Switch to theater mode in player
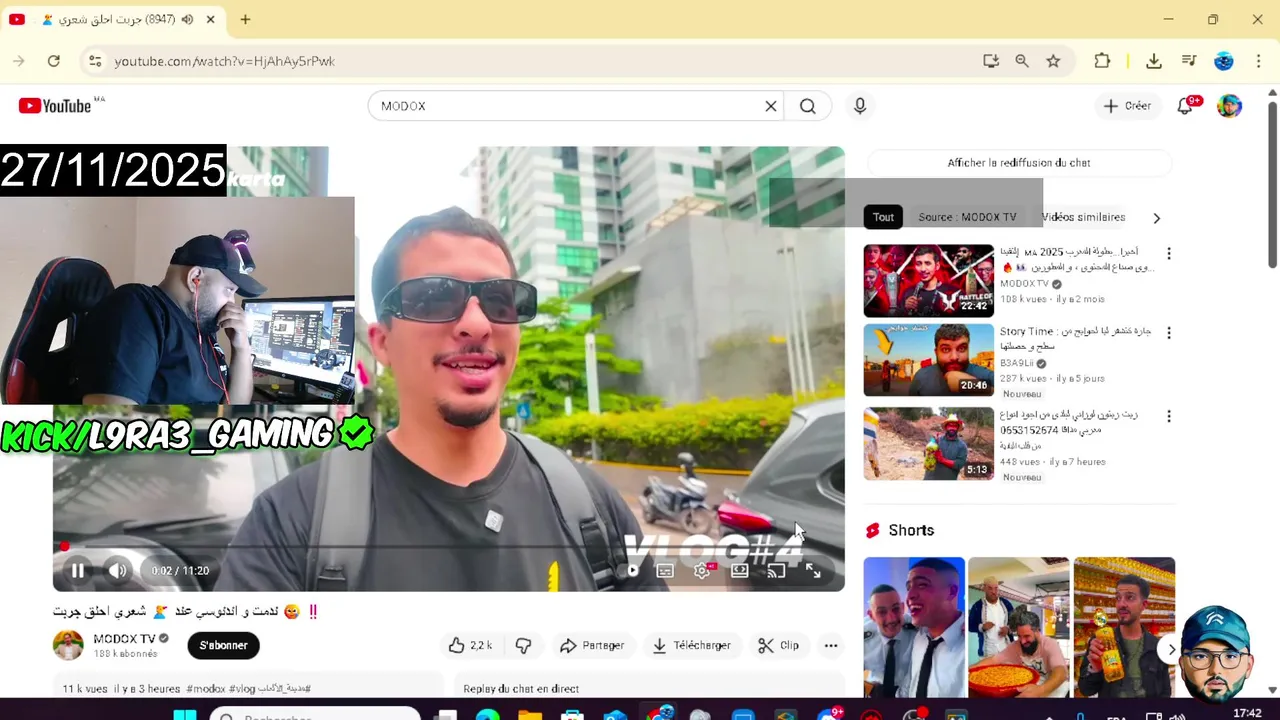The height and width of the screenshot is (720, 1280). point(740,571)
